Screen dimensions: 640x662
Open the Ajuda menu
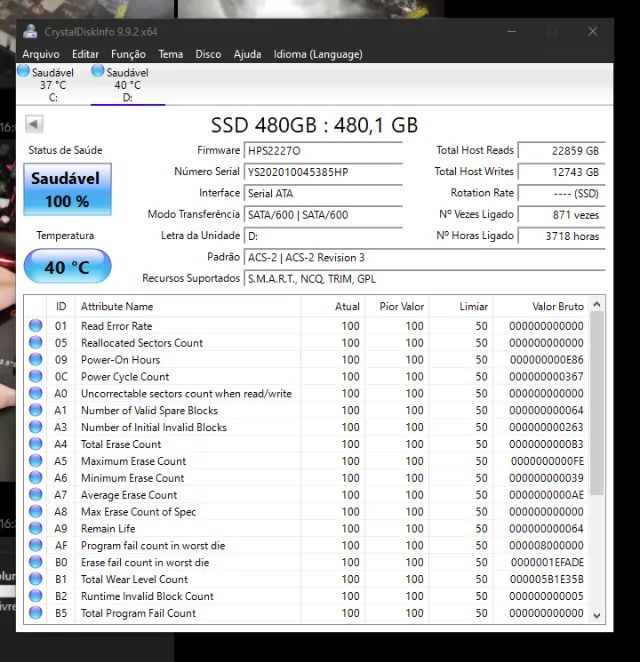[x=247, y=54]
